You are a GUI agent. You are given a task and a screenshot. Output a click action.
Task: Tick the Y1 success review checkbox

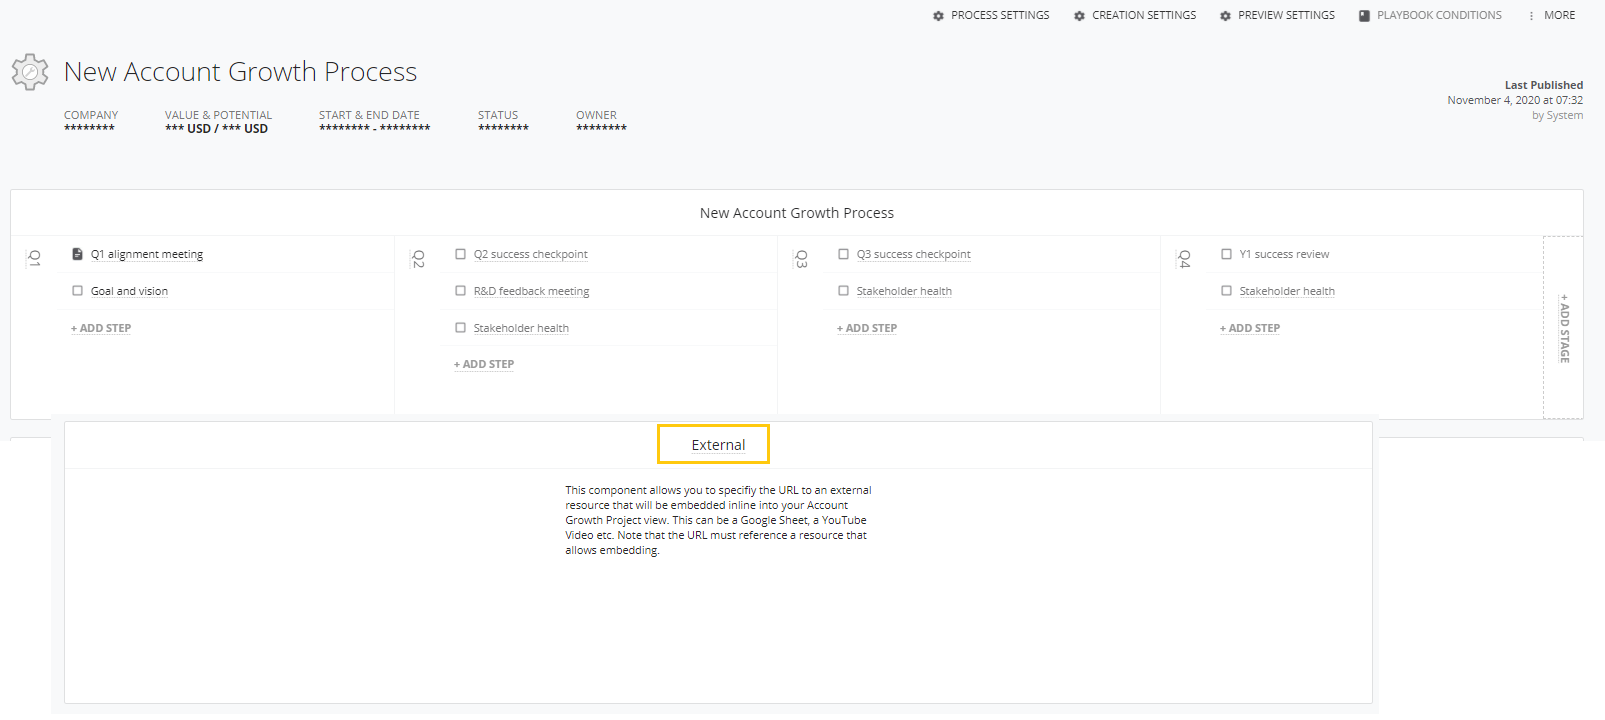point(1226,254)
